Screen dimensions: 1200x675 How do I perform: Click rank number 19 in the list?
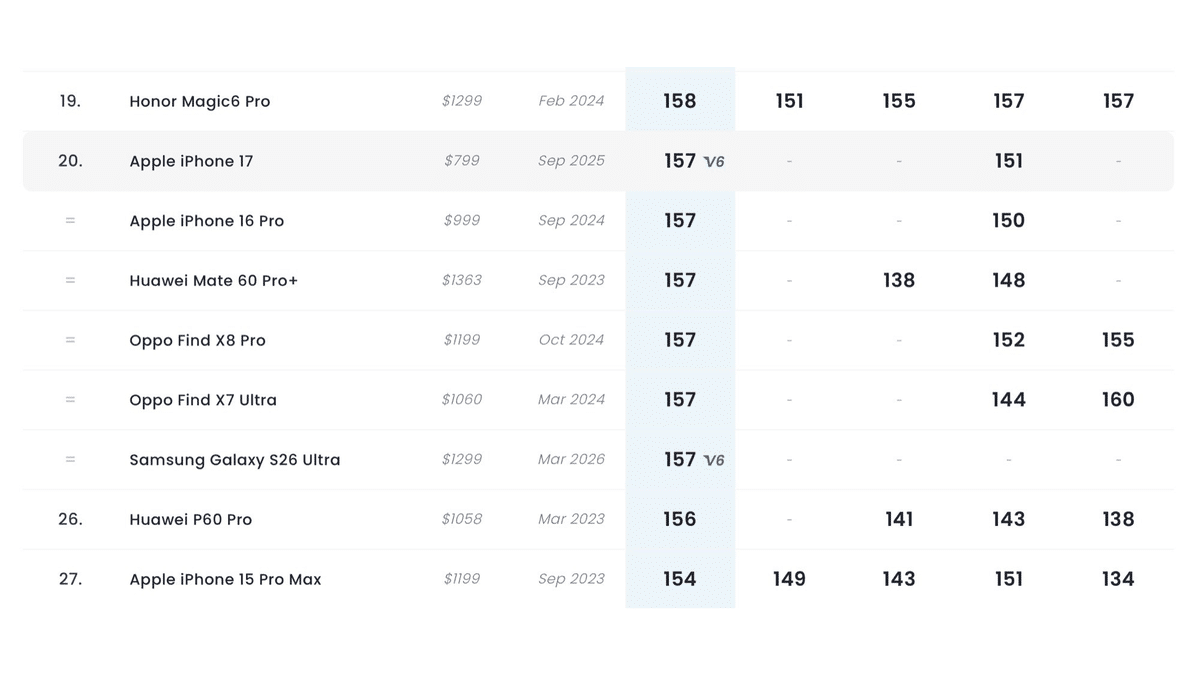coord(70,101)
